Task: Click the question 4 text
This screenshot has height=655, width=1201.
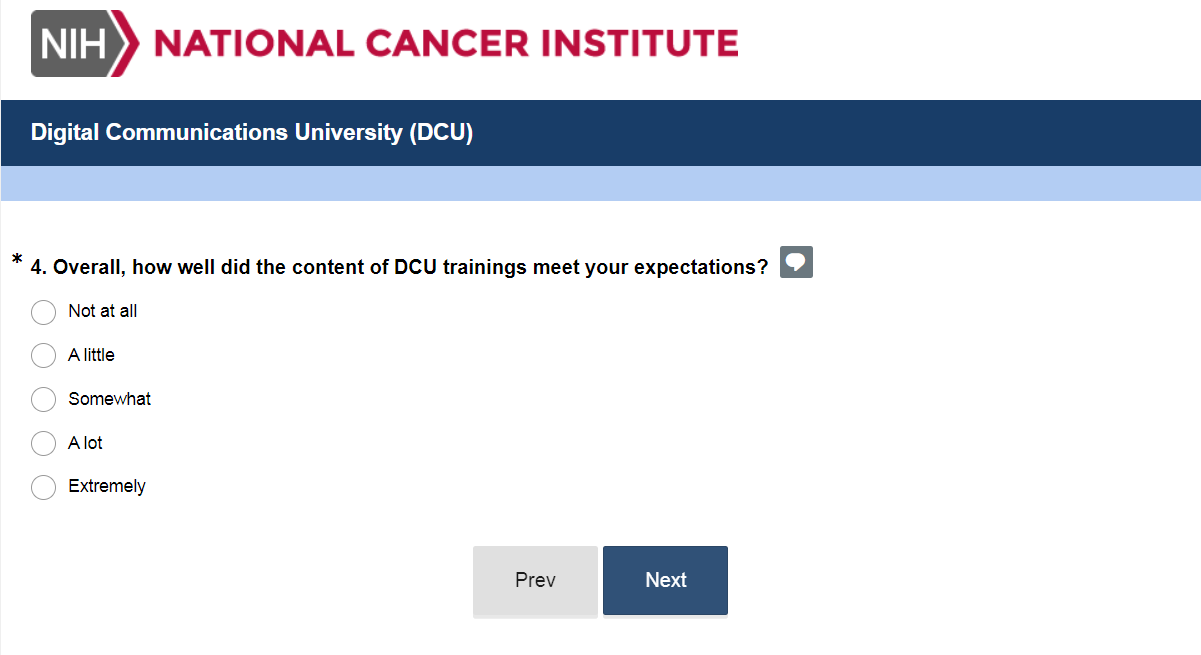Action: point(400,267)
